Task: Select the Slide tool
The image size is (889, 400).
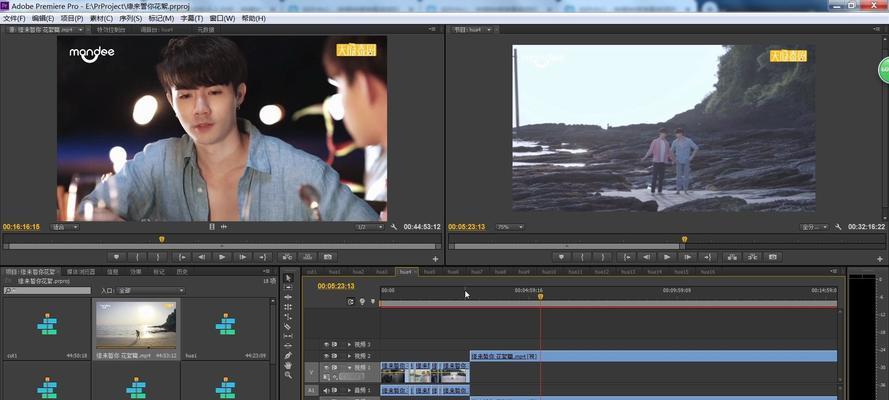Action: pos(288,345)
